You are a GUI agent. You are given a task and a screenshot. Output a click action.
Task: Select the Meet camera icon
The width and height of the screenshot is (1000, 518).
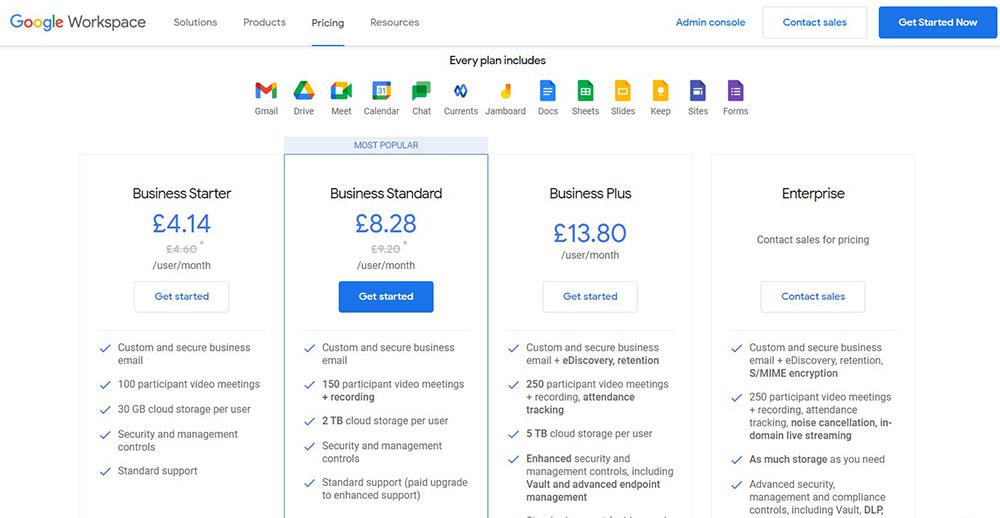click(x=341, y=91)
